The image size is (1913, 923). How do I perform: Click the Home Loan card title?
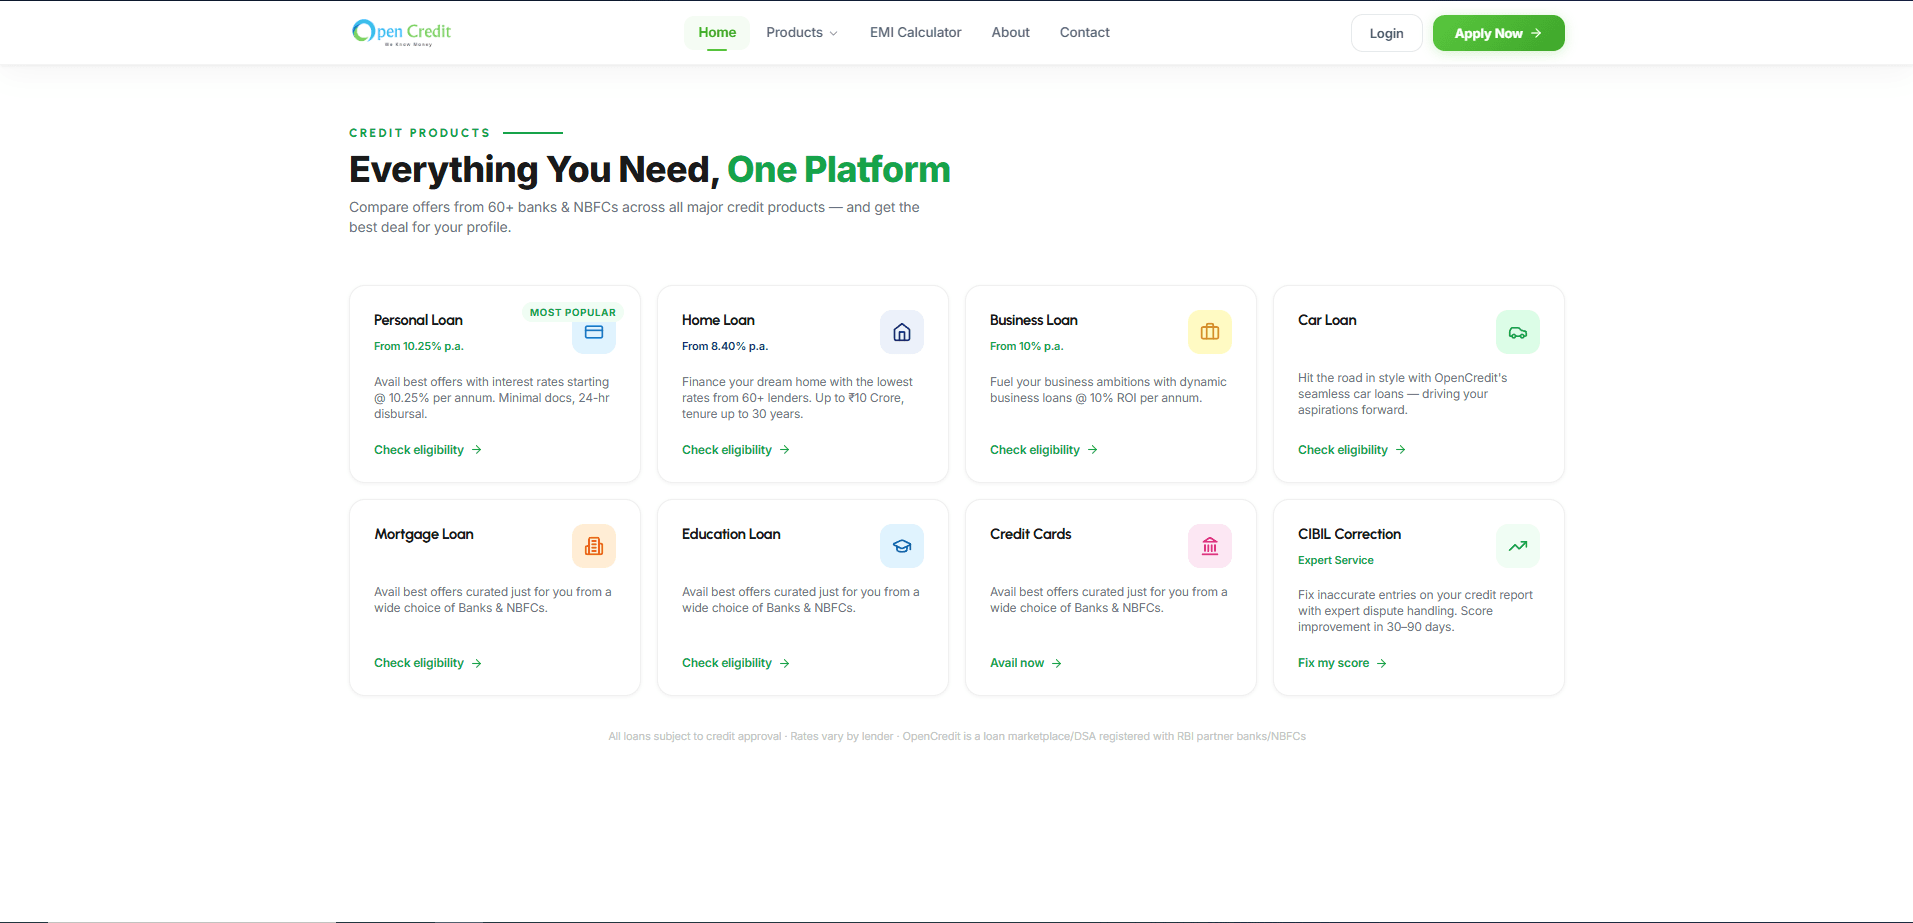click(718, 320)
